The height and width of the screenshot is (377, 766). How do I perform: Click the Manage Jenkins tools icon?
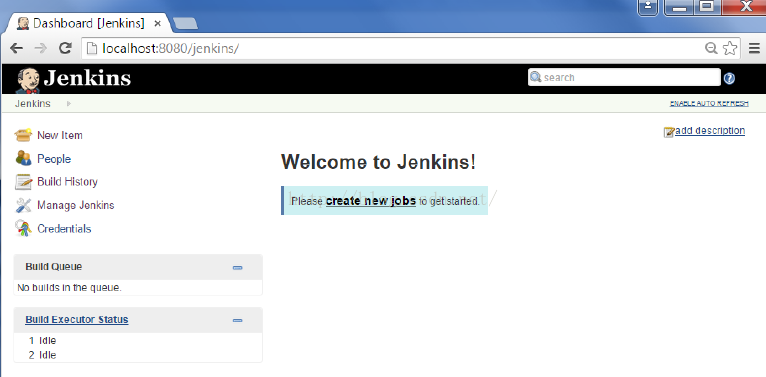(x=23, y=205)
